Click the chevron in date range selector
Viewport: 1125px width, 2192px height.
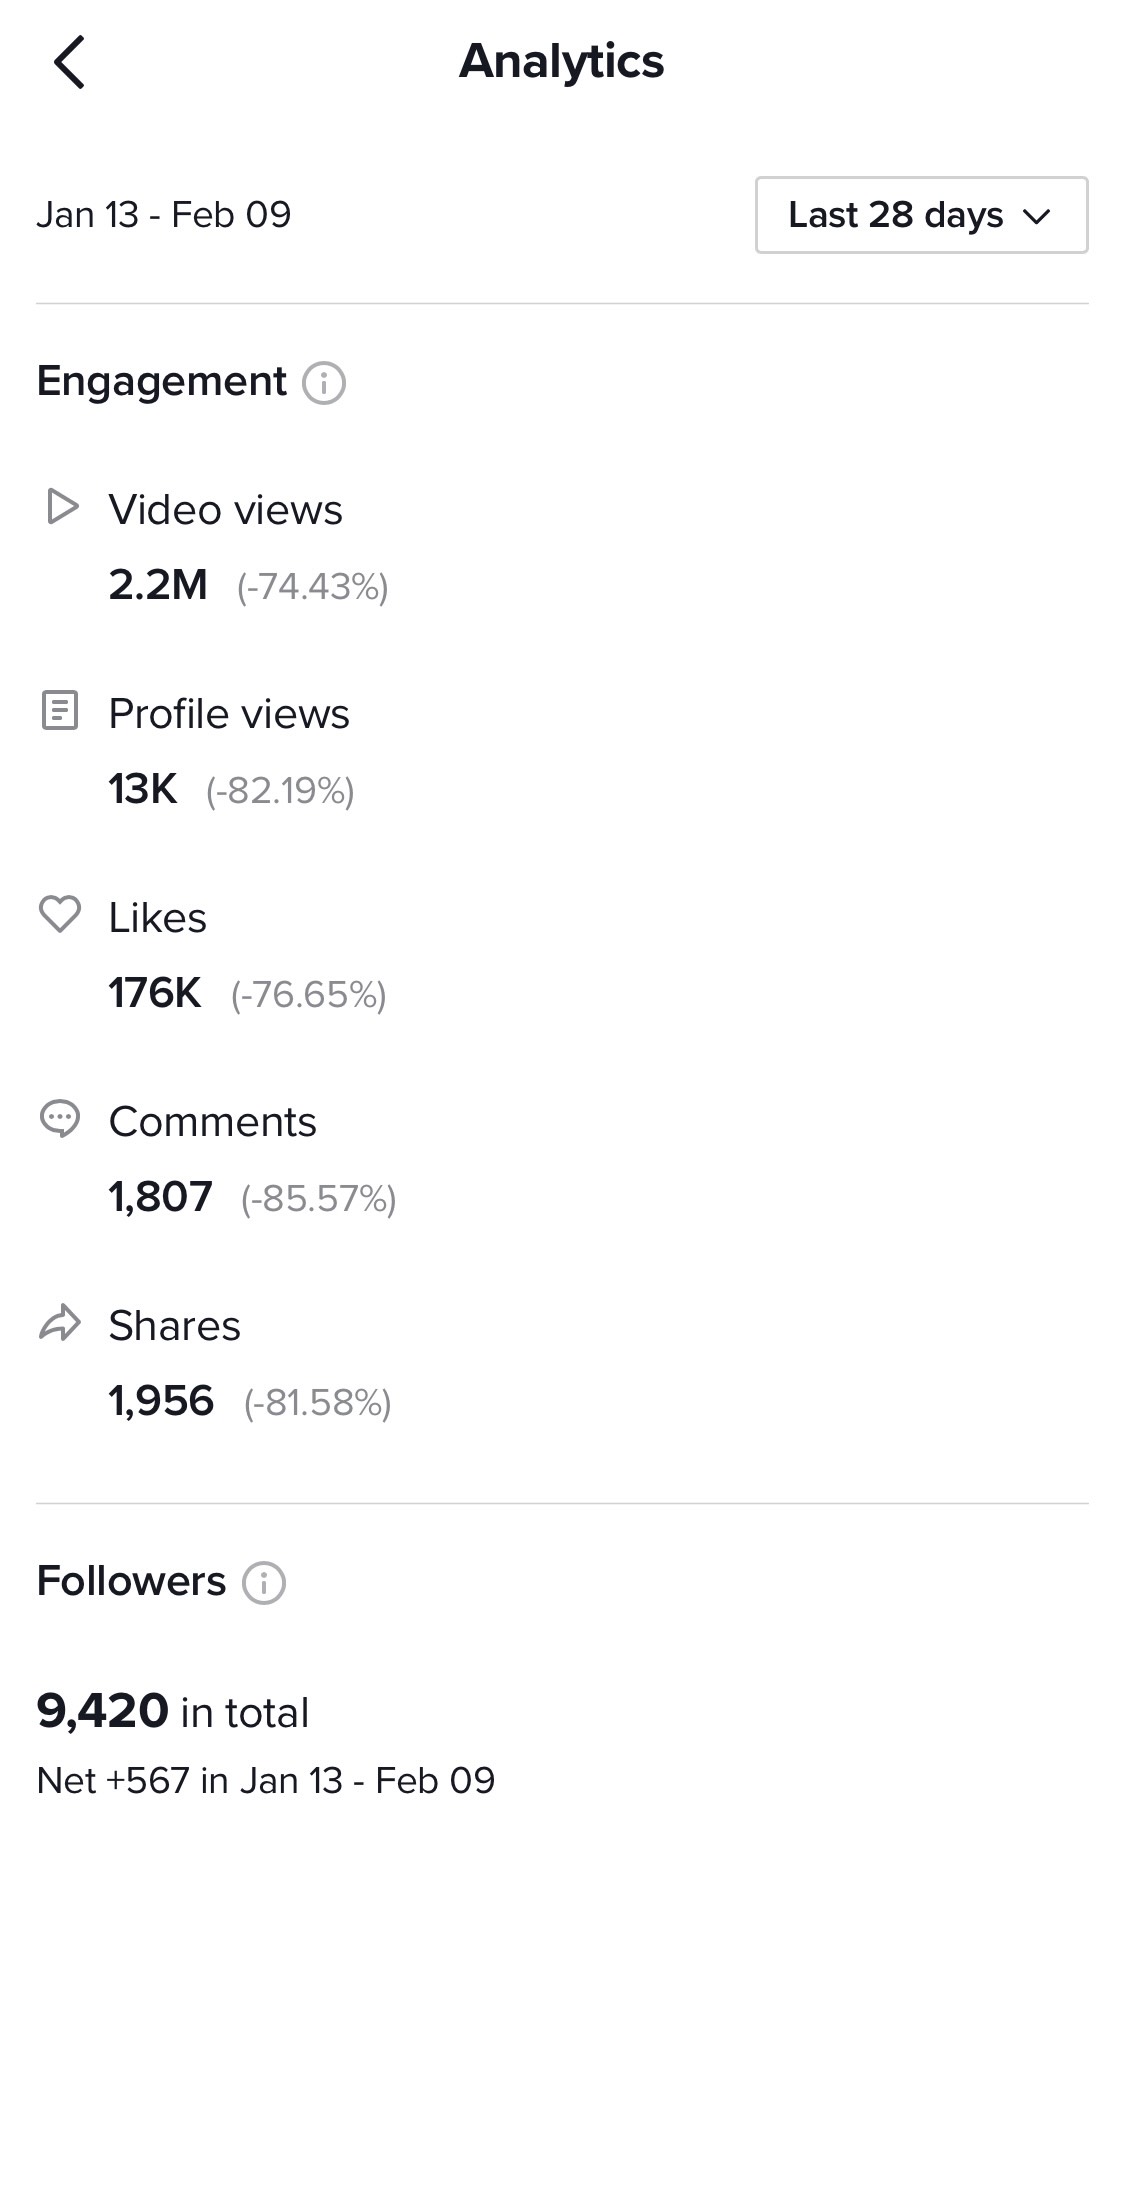pos(1037,216)
